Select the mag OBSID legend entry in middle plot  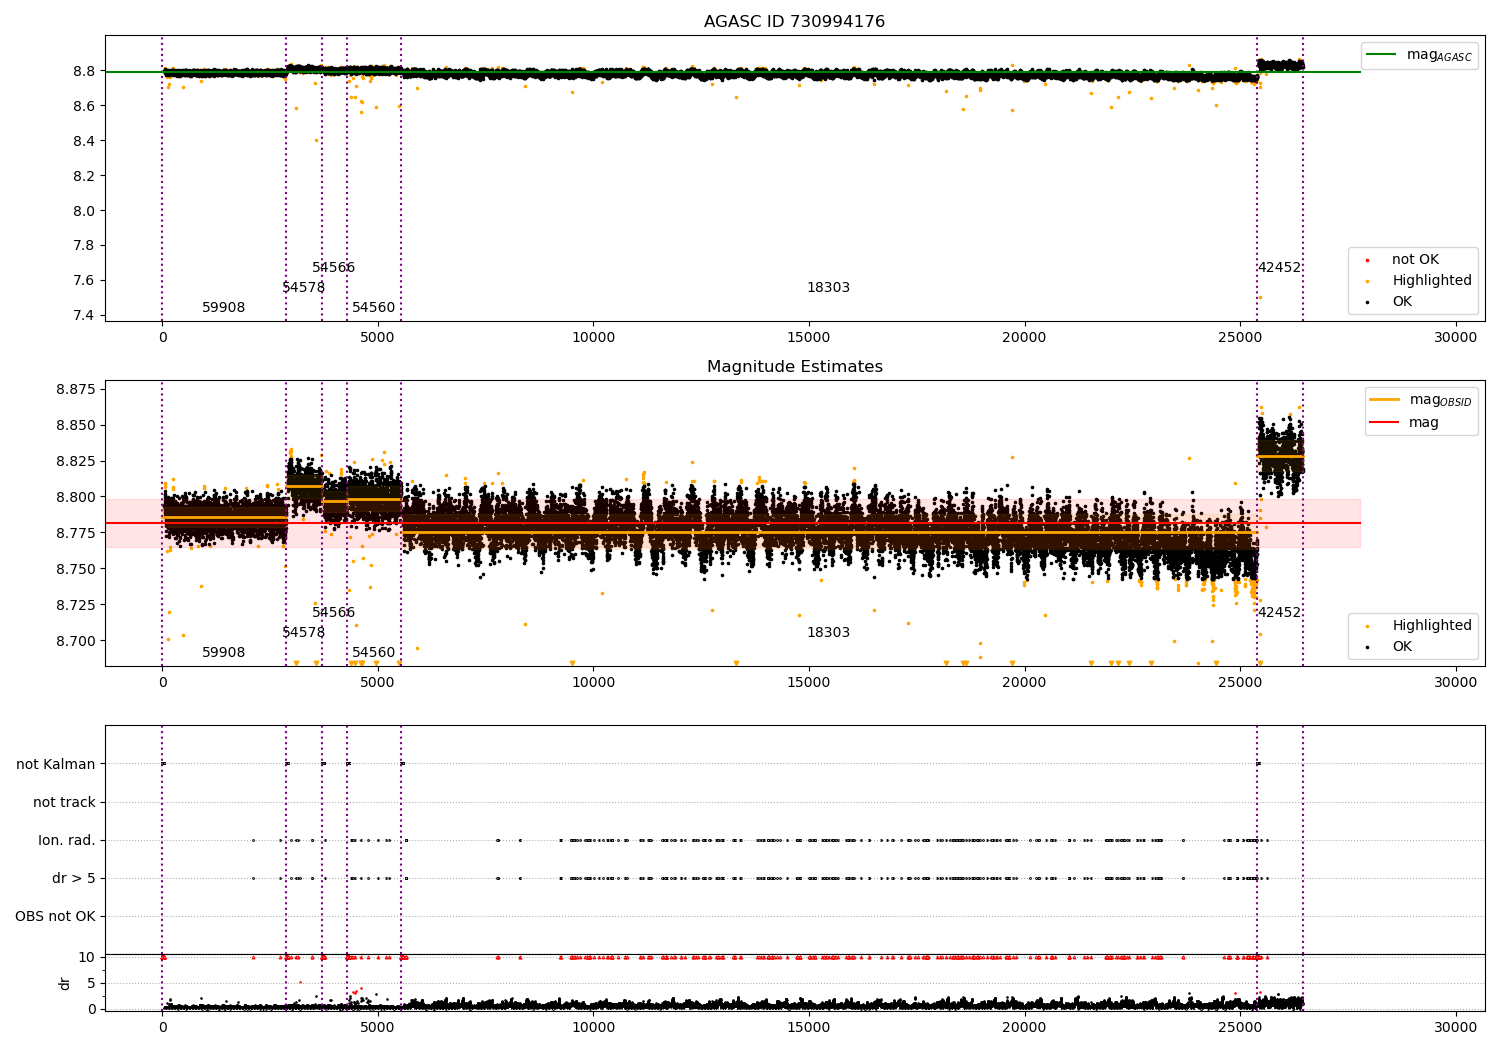[1420, 400]
